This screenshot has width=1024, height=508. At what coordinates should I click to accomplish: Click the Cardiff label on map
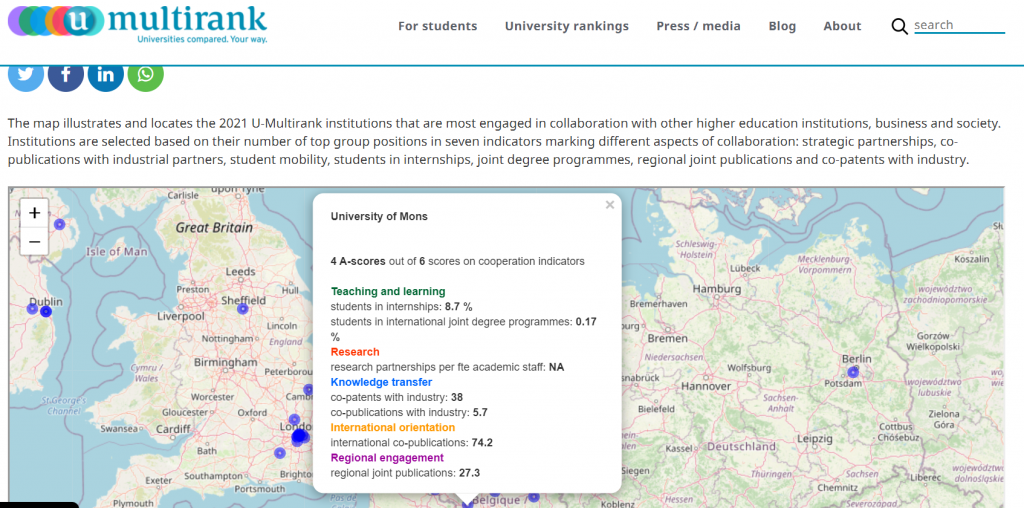tap(173, 430)
